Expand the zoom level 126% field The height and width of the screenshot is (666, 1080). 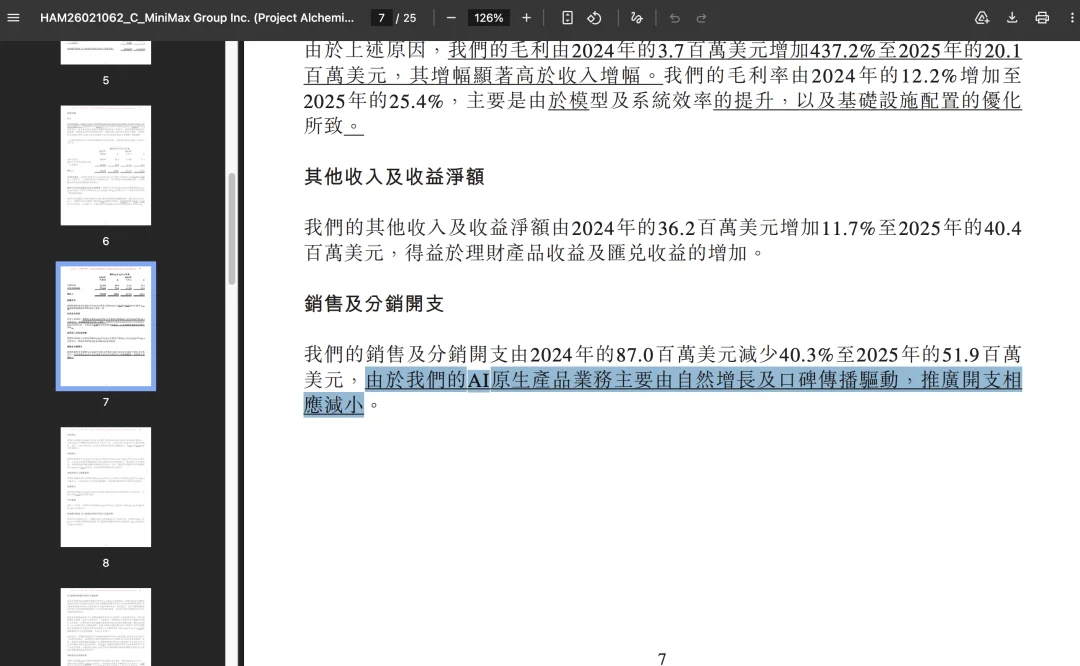point(488,17)
